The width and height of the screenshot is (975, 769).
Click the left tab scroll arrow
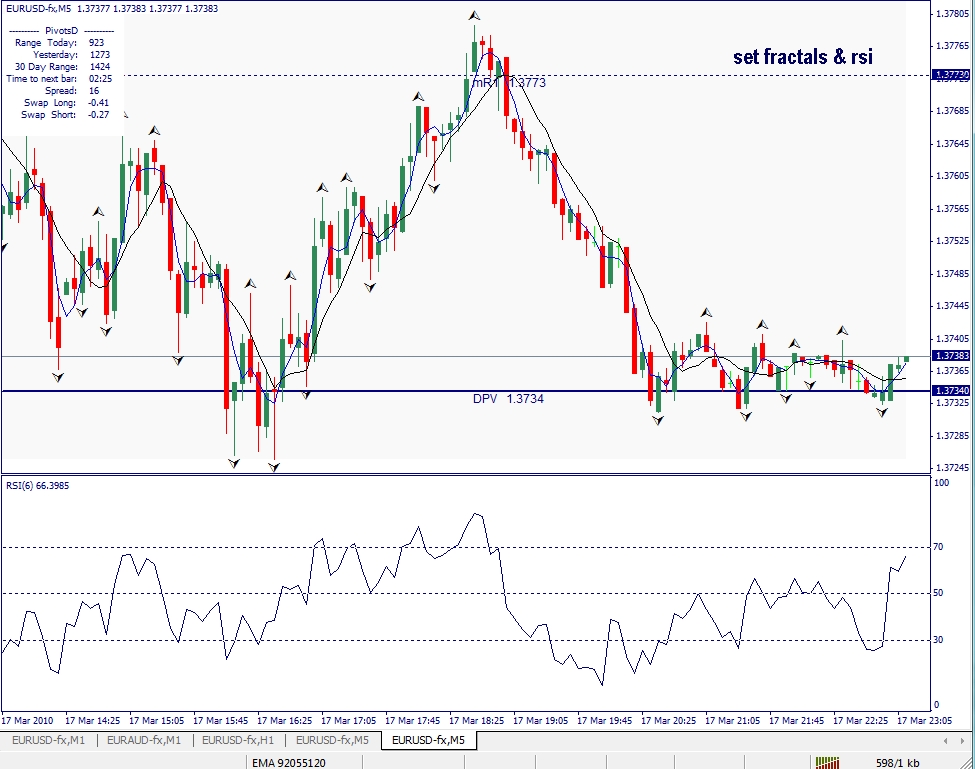point(945,740)
